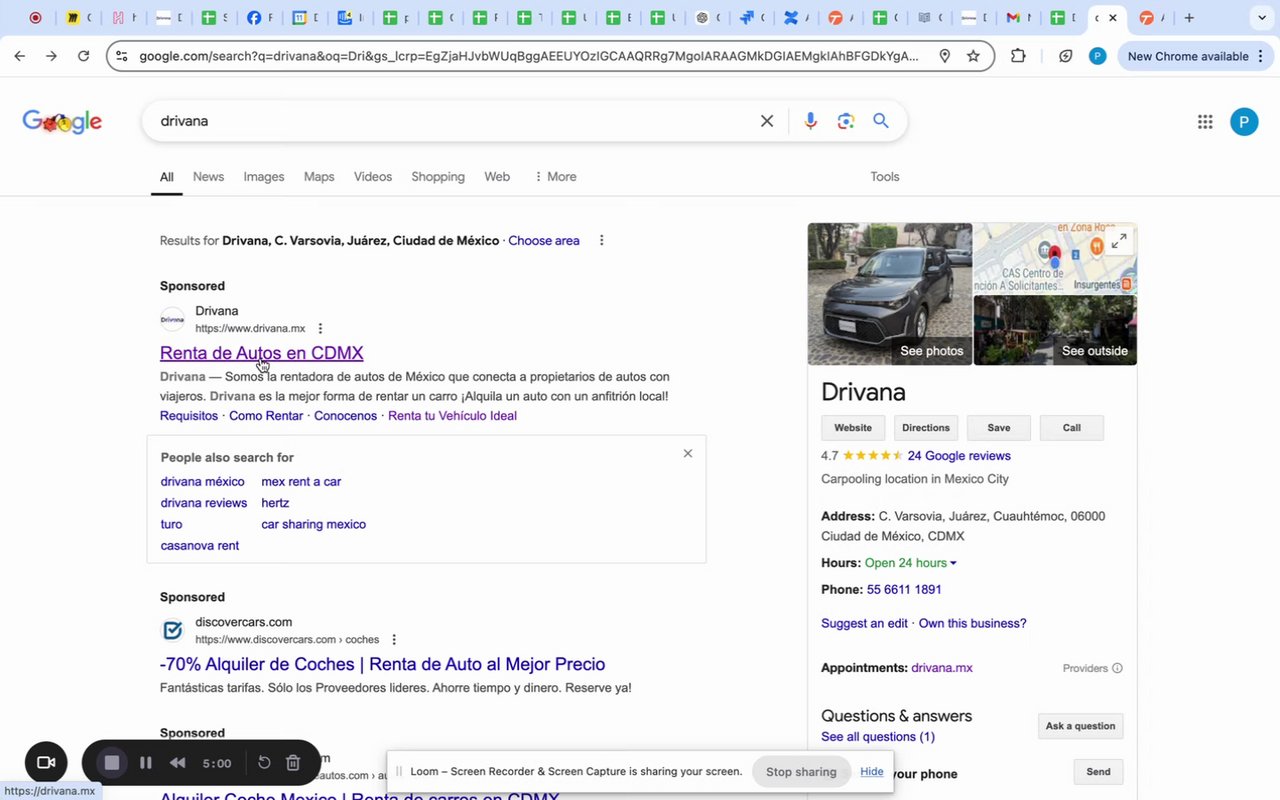Rewind the Loom recording
Image resolution: width=1280 pixels, height=800 pixels.
pos(177,763)
